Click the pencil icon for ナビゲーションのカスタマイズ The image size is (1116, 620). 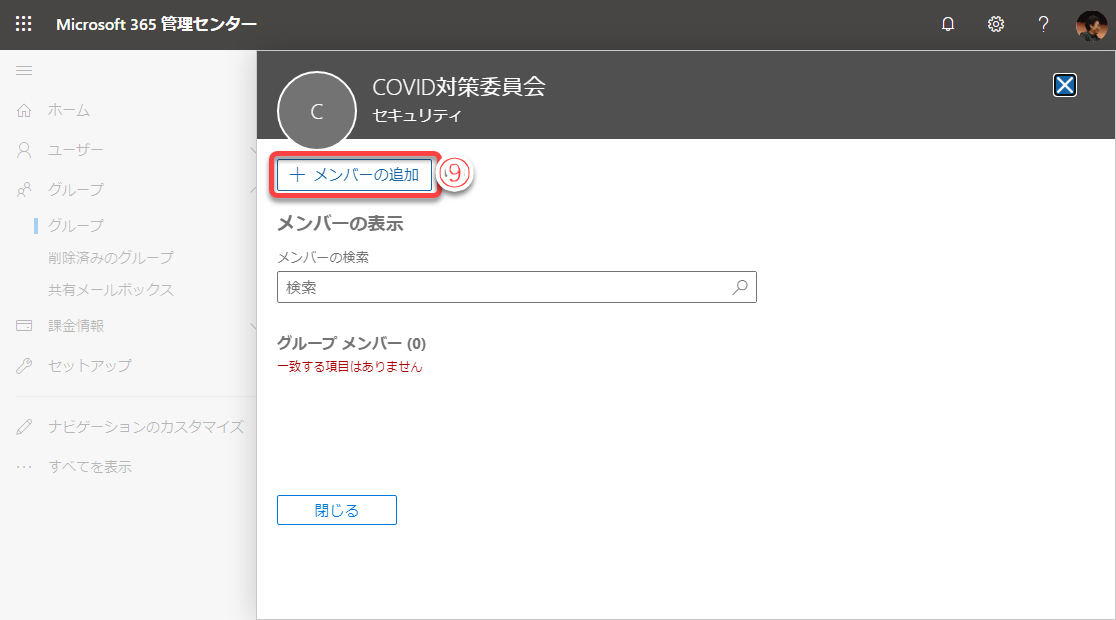(24, 426)
